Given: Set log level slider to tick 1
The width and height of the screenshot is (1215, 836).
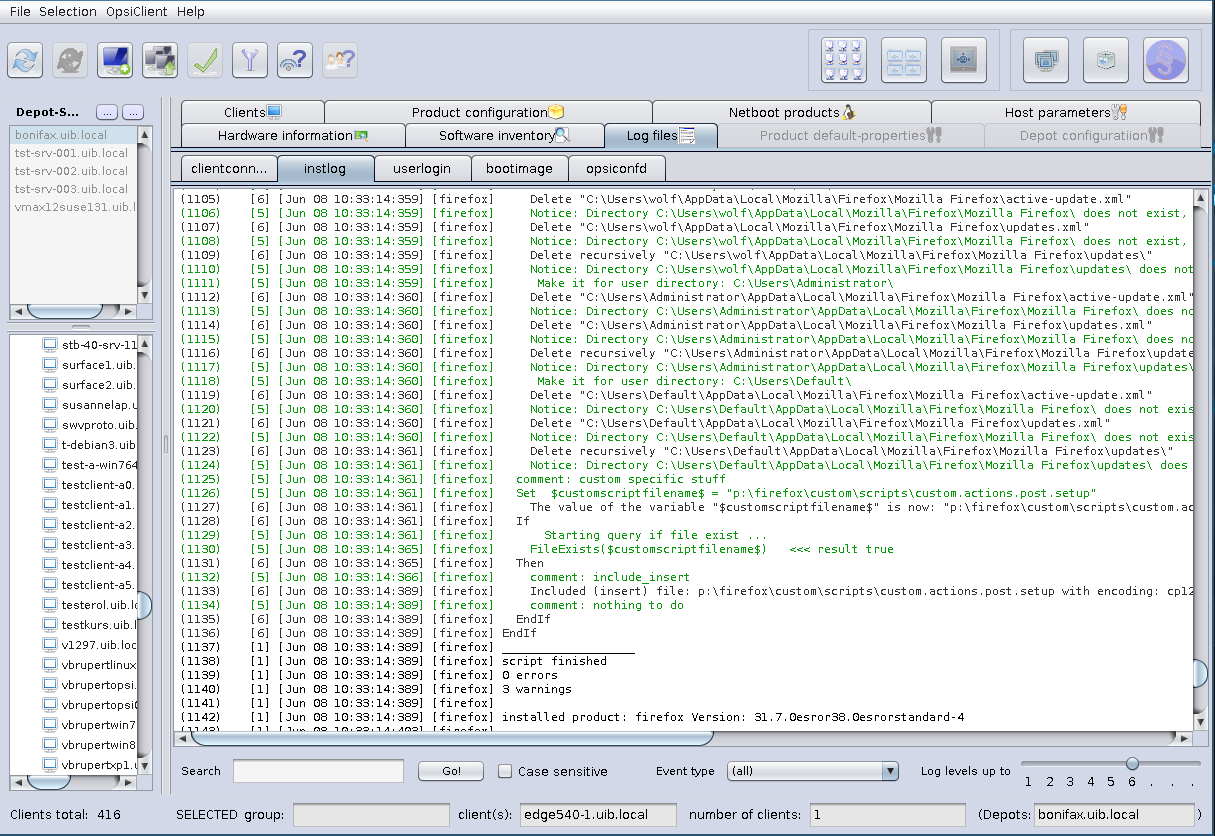Looking at the screenshot, I should coord(1027,781).
